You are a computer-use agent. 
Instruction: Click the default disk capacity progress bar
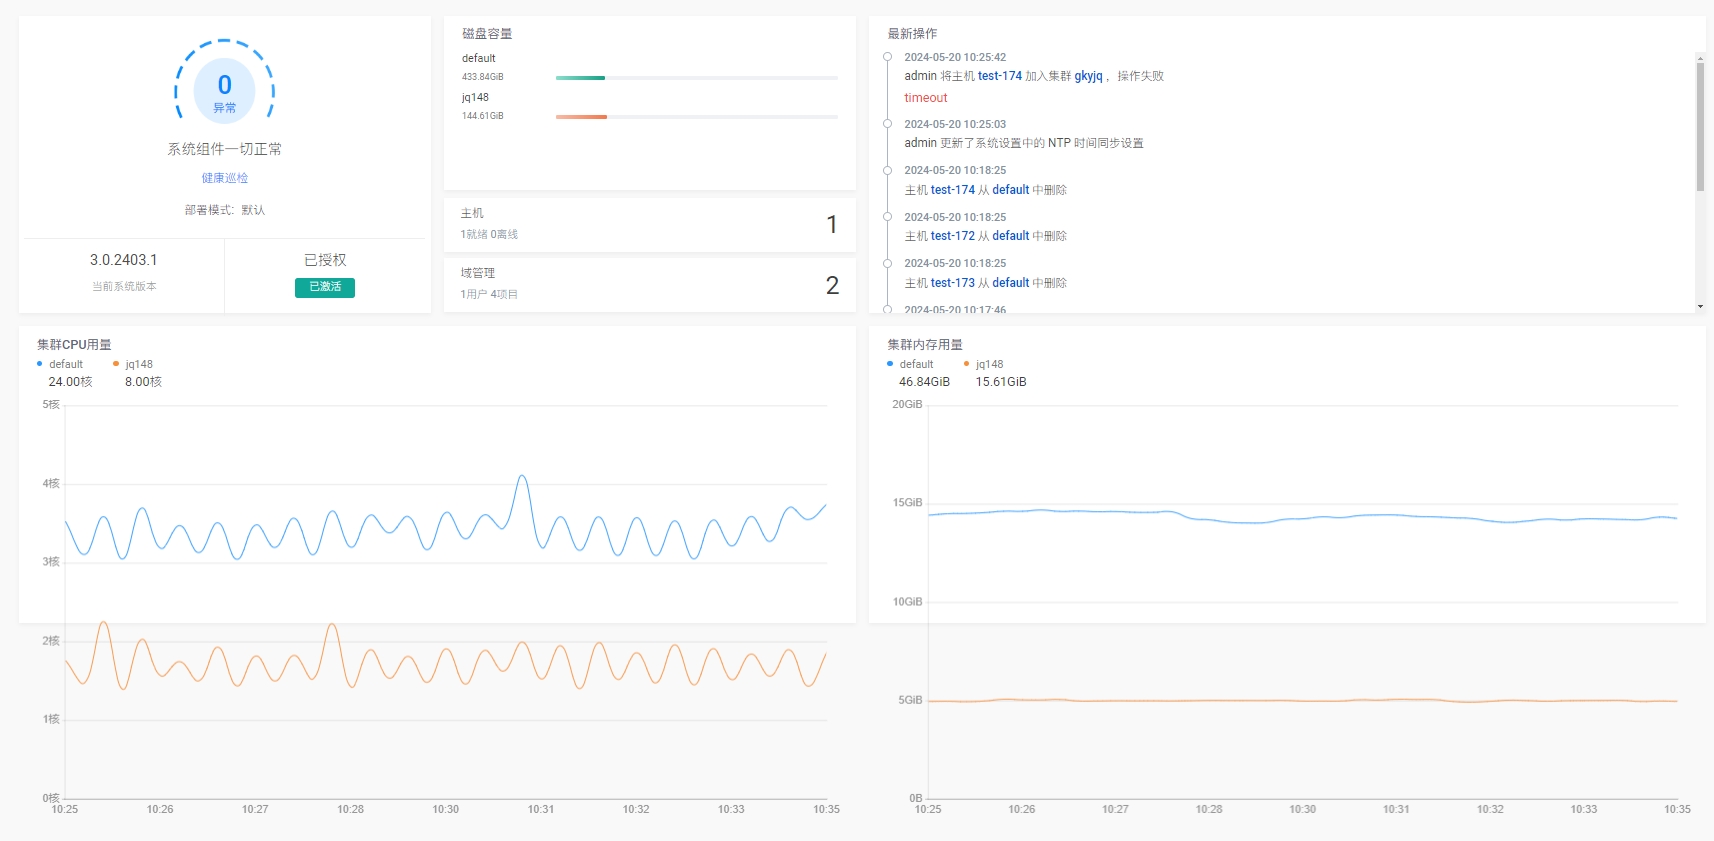point(696,77)
